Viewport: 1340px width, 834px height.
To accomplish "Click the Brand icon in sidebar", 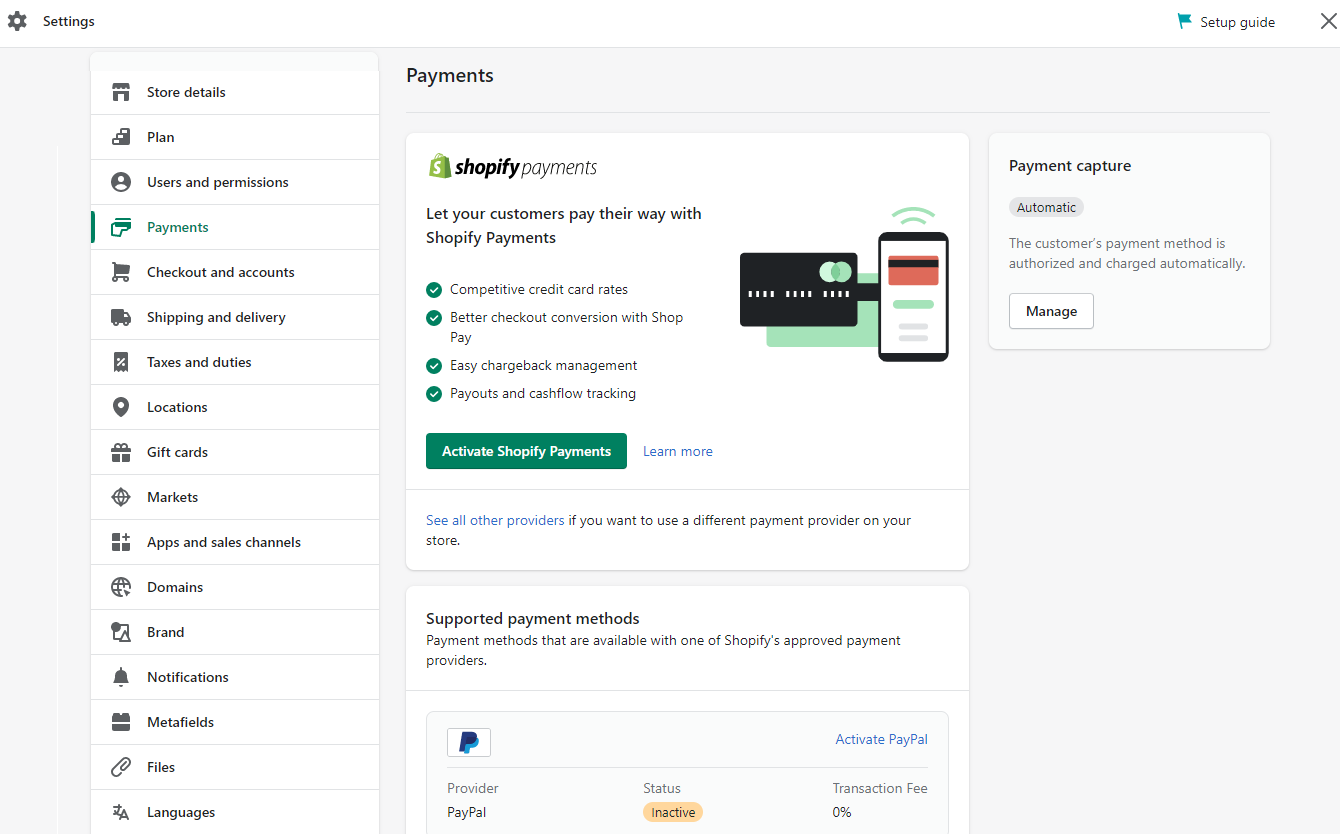I will [x=121, y=632].
